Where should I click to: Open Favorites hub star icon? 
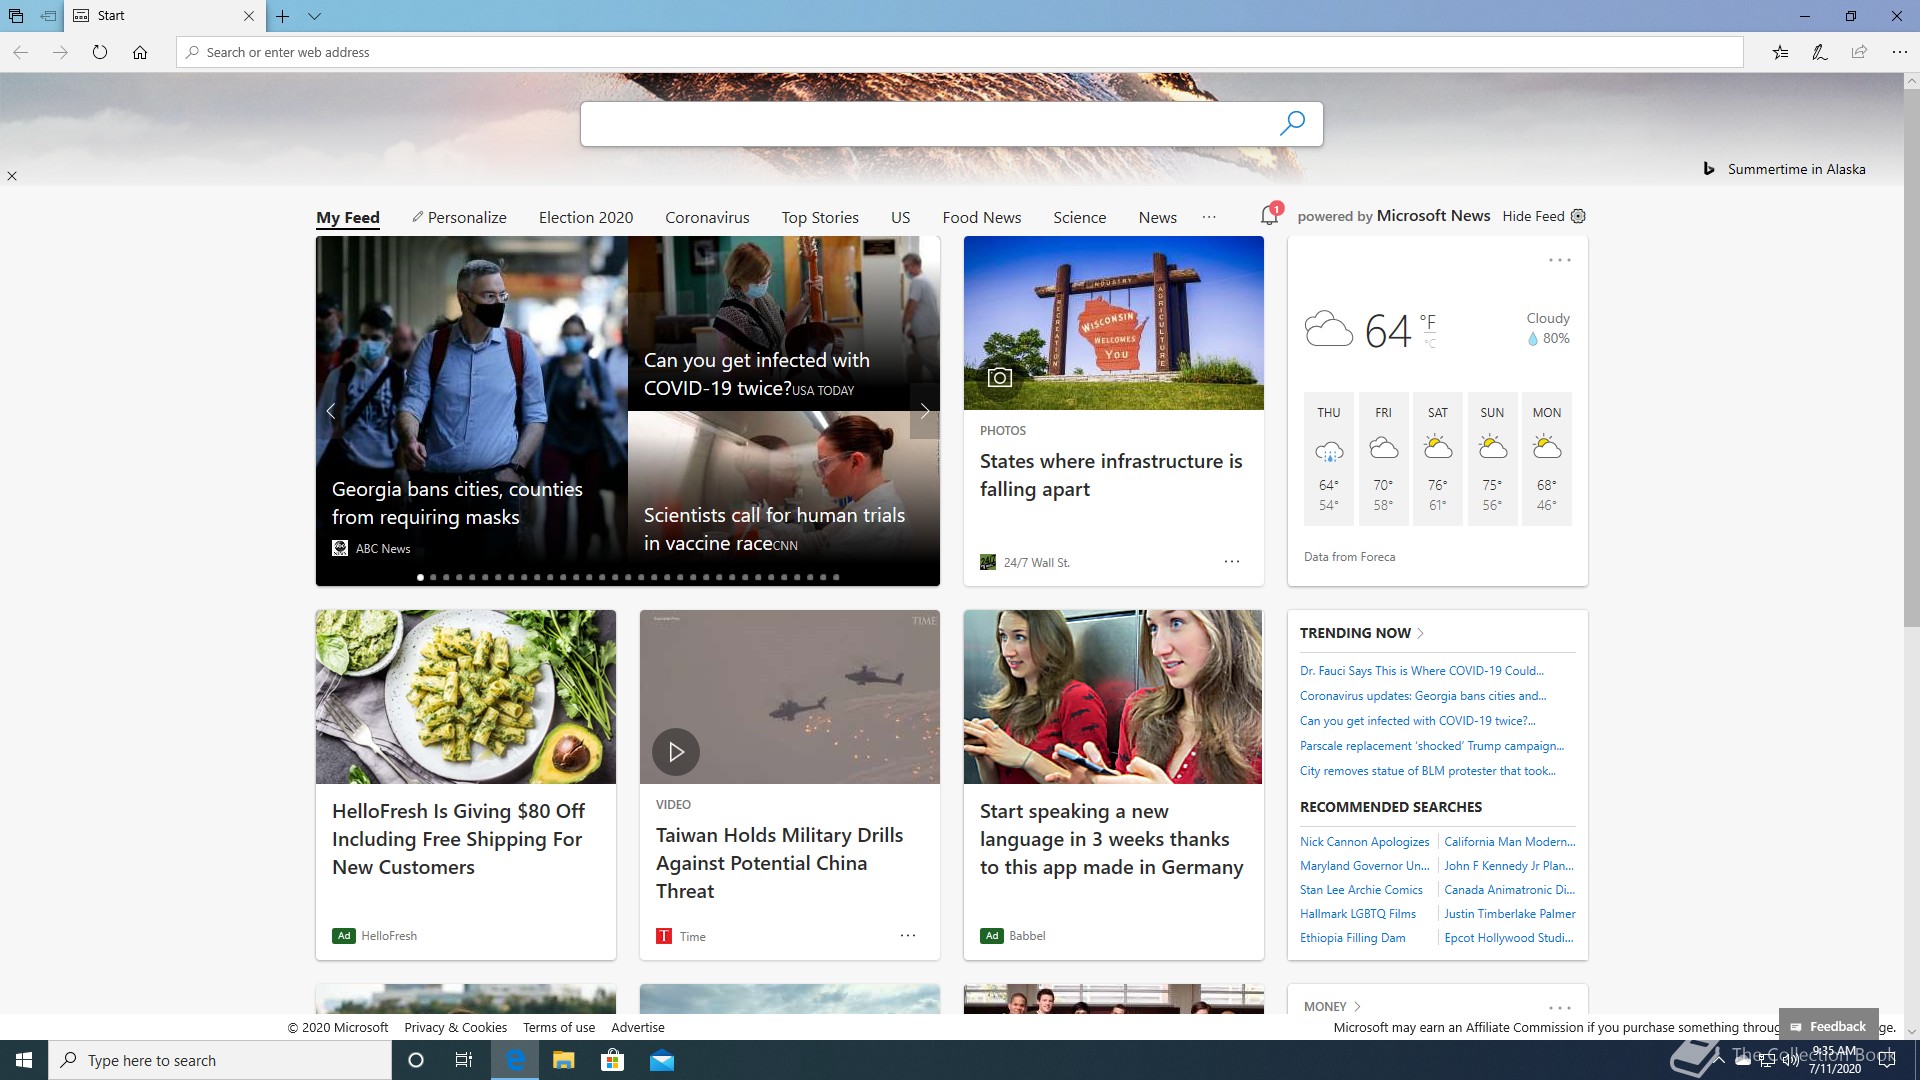point(1780,52)
